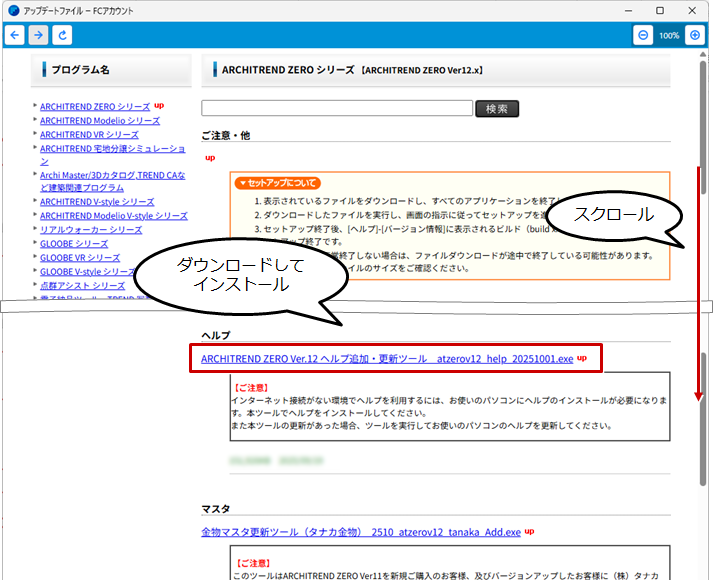Zoom in using the plus magnifier icon
The image size is (713, 580).
695,35
